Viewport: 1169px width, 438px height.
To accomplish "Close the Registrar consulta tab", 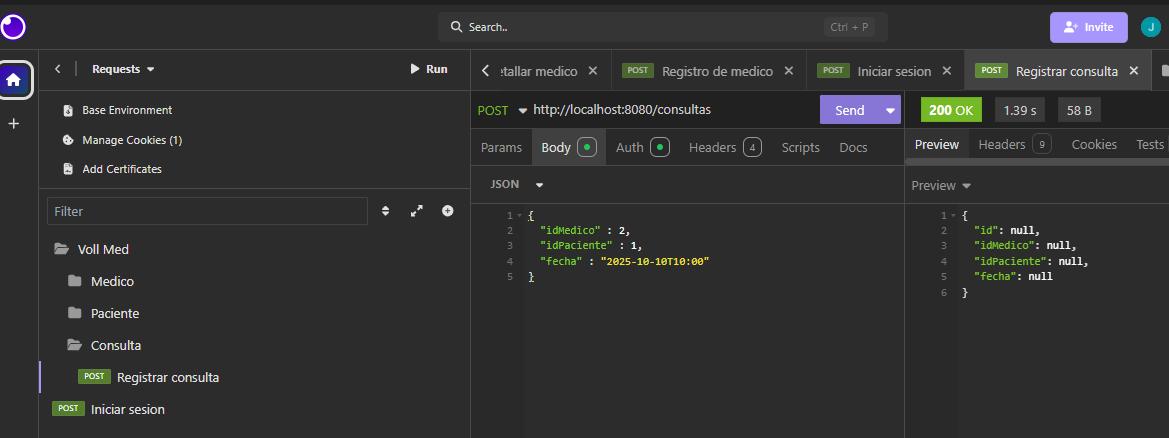I will (x=1133, y=71).
